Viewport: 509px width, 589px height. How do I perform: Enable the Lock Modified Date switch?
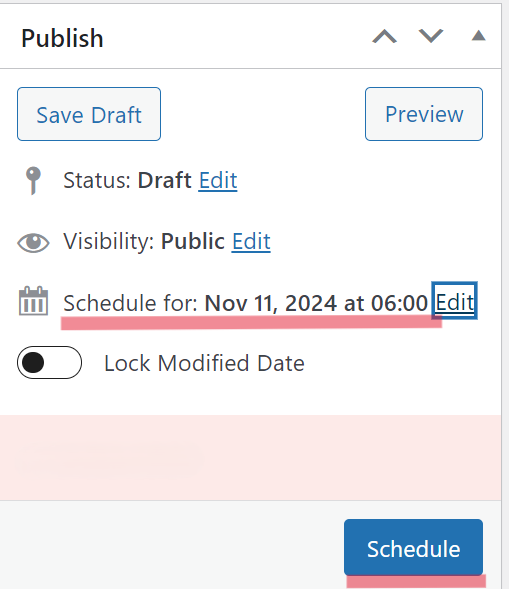point(49,363)
